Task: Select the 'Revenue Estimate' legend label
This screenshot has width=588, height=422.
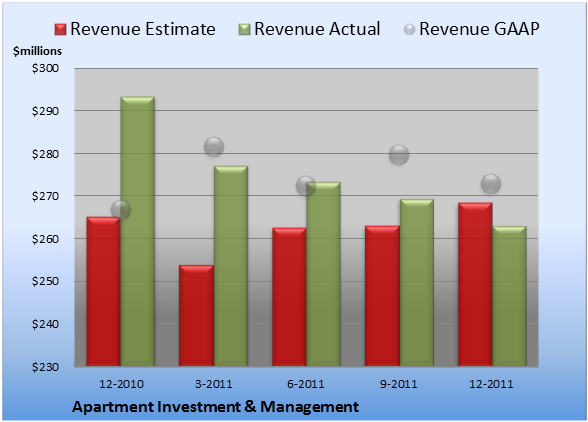Action: (143, 29)
